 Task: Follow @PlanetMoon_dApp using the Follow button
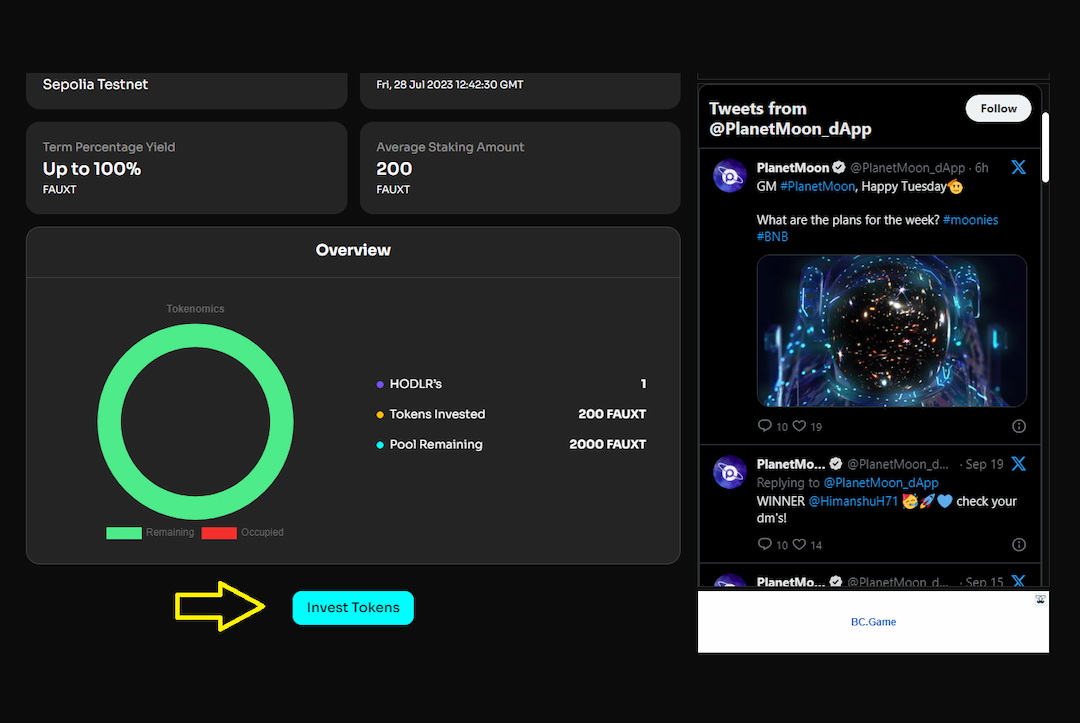pyautogui.click(x=998, y=109)
